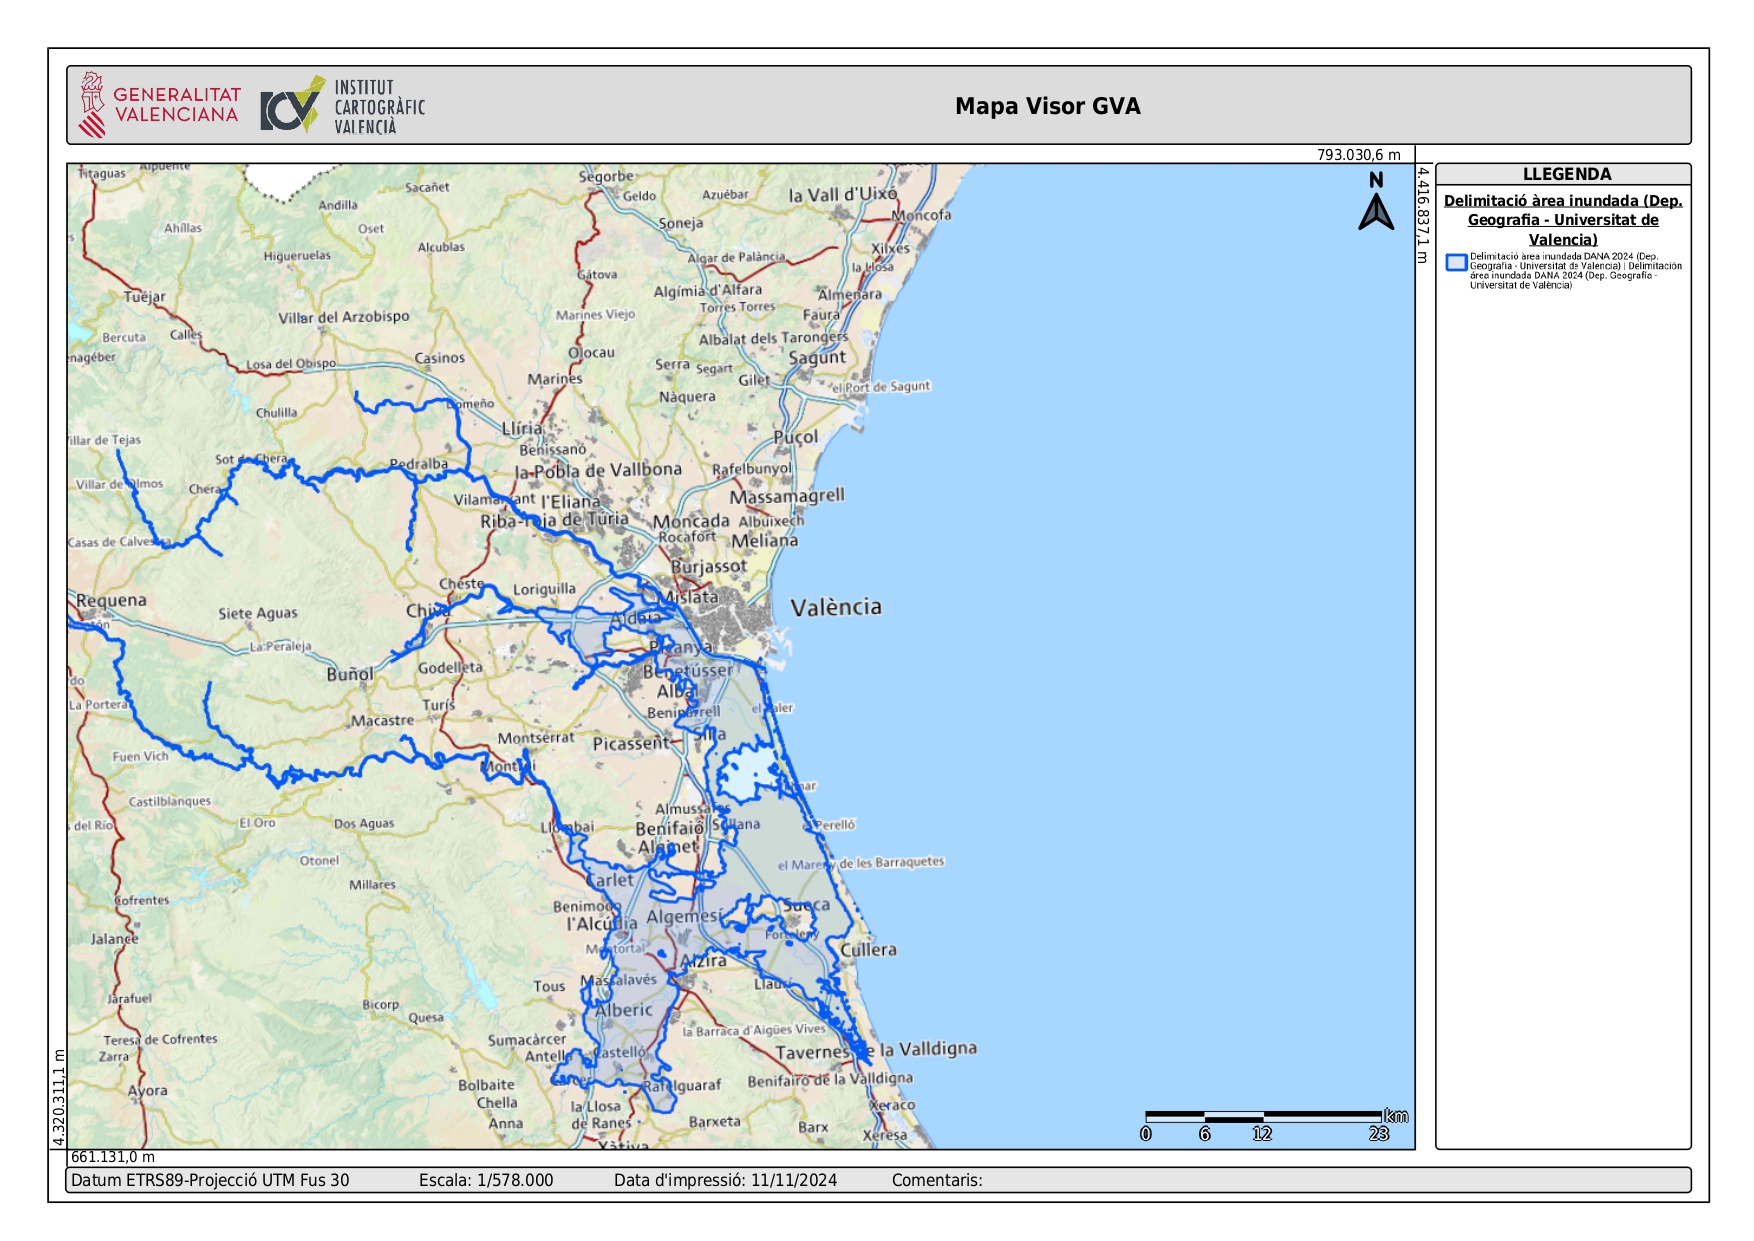Click the 793.030,6 m coordinate label
Image resolution: width=1754 pixels, height=1241 pixels.
[1358, 155]
